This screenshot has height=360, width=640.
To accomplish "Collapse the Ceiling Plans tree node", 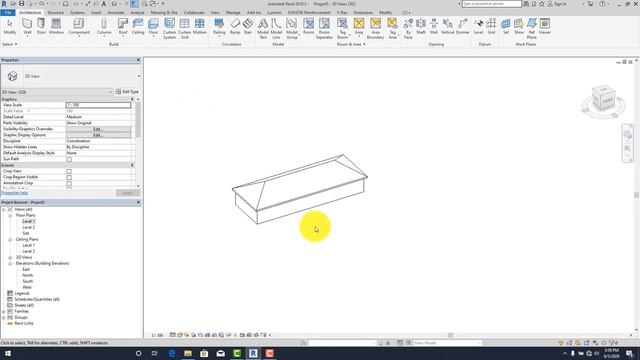I will pos(10,240).
